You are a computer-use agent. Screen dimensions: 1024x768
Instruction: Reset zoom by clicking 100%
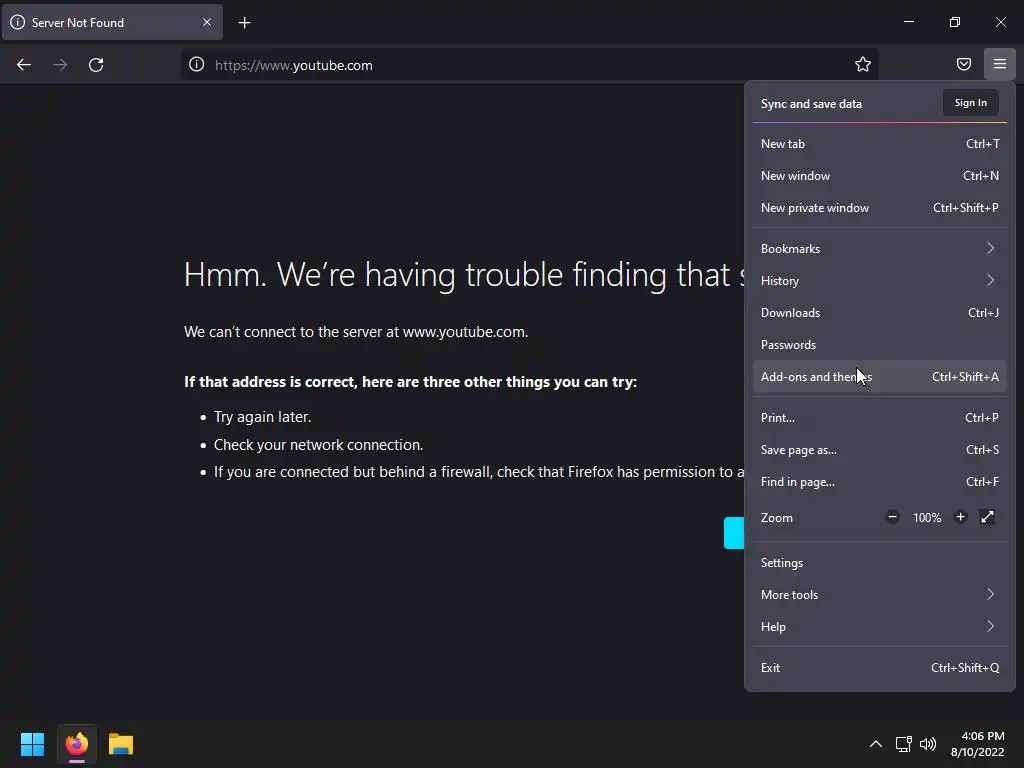[x=927, y=518]
